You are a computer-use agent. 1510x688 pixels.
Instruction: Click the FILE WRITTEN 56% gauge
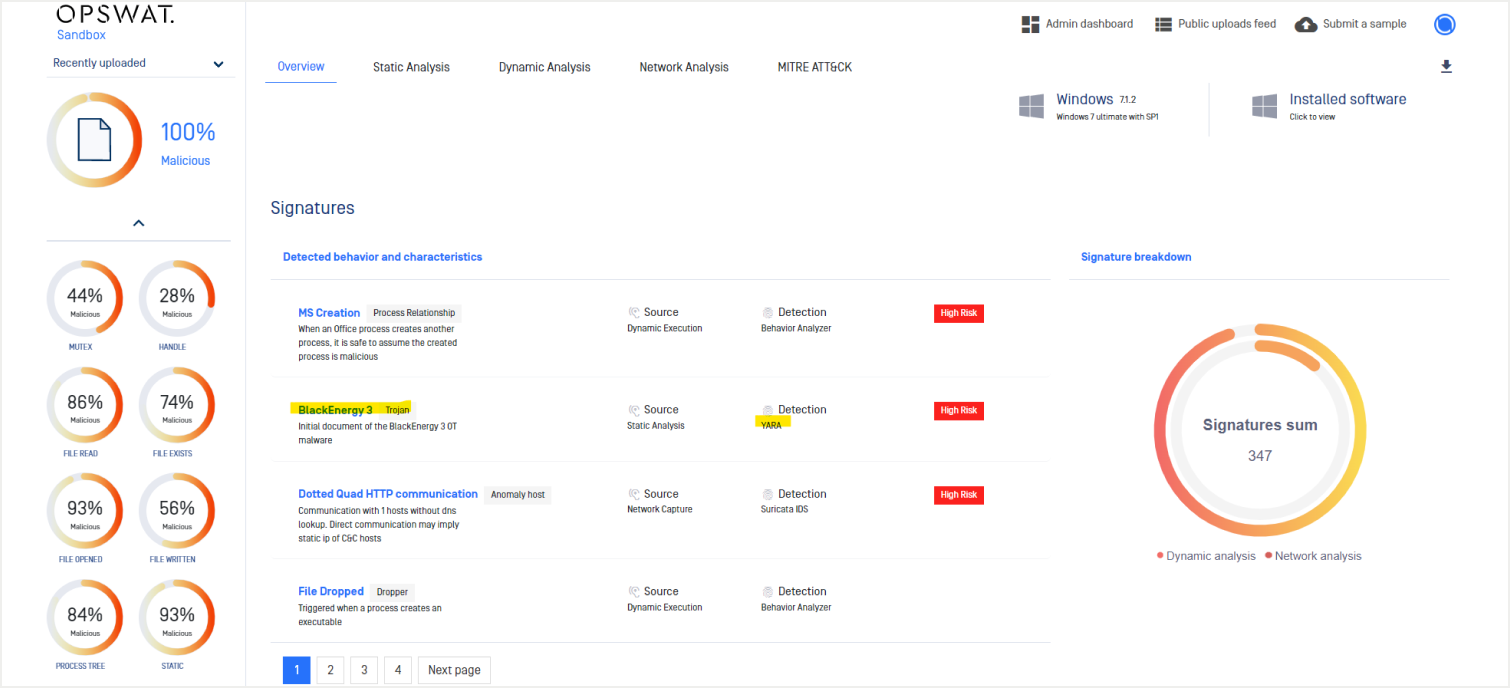(x=177, y=512)
